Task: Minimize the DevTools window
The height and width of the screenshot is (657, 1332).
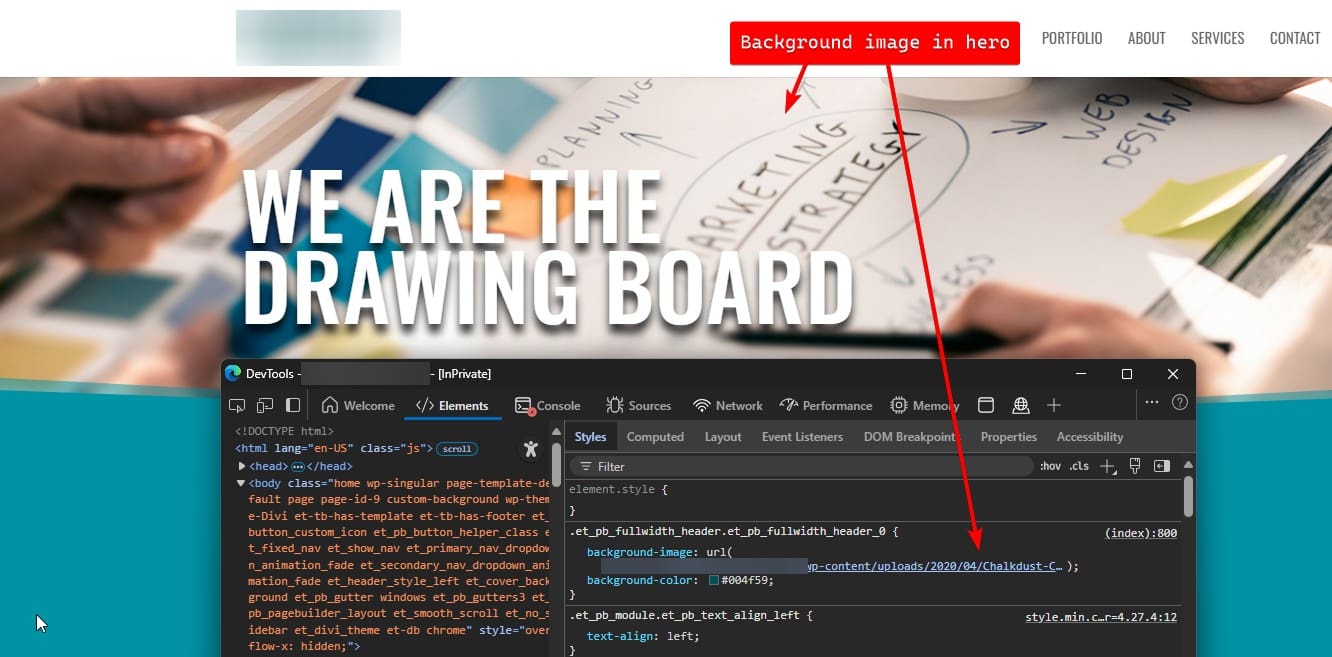Action: pos(1081,374)
